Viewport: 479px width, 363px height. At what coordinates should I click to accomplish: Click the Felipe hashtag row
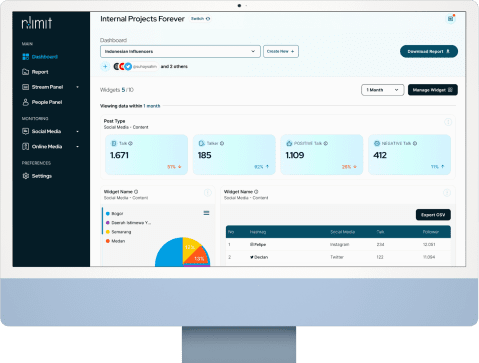click(x=338, y=244)
